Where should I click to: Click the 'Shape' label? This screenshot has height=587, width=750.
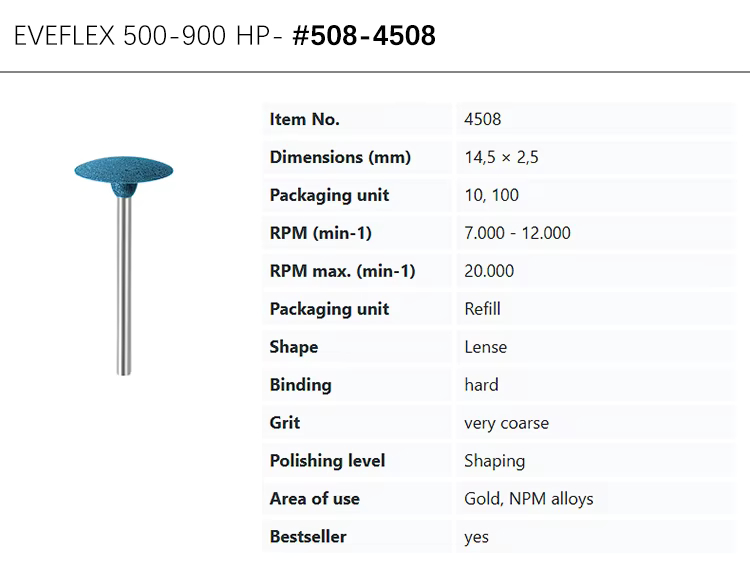[x=294, y=347]
